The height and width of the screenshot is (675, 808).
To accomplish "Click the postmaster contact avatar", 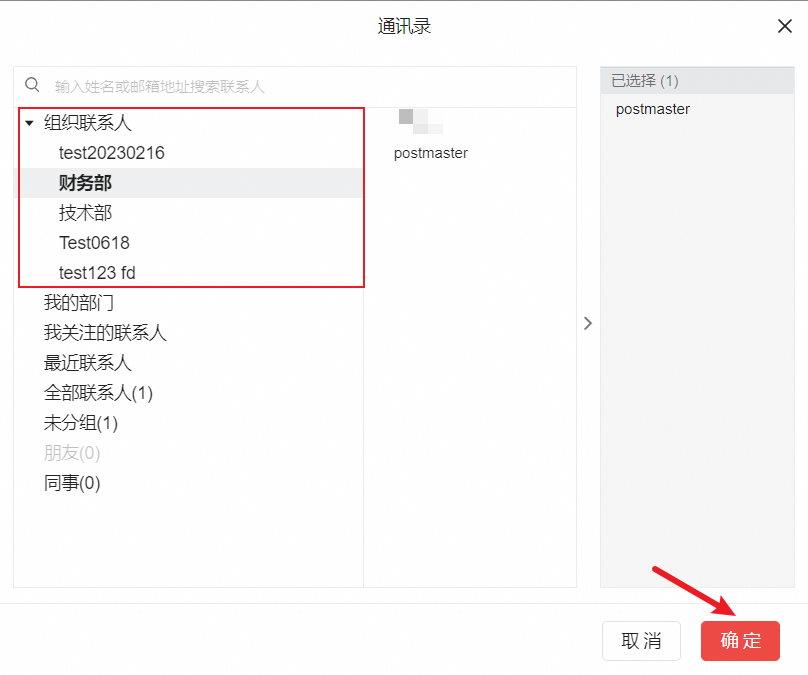I will [420, 121].
